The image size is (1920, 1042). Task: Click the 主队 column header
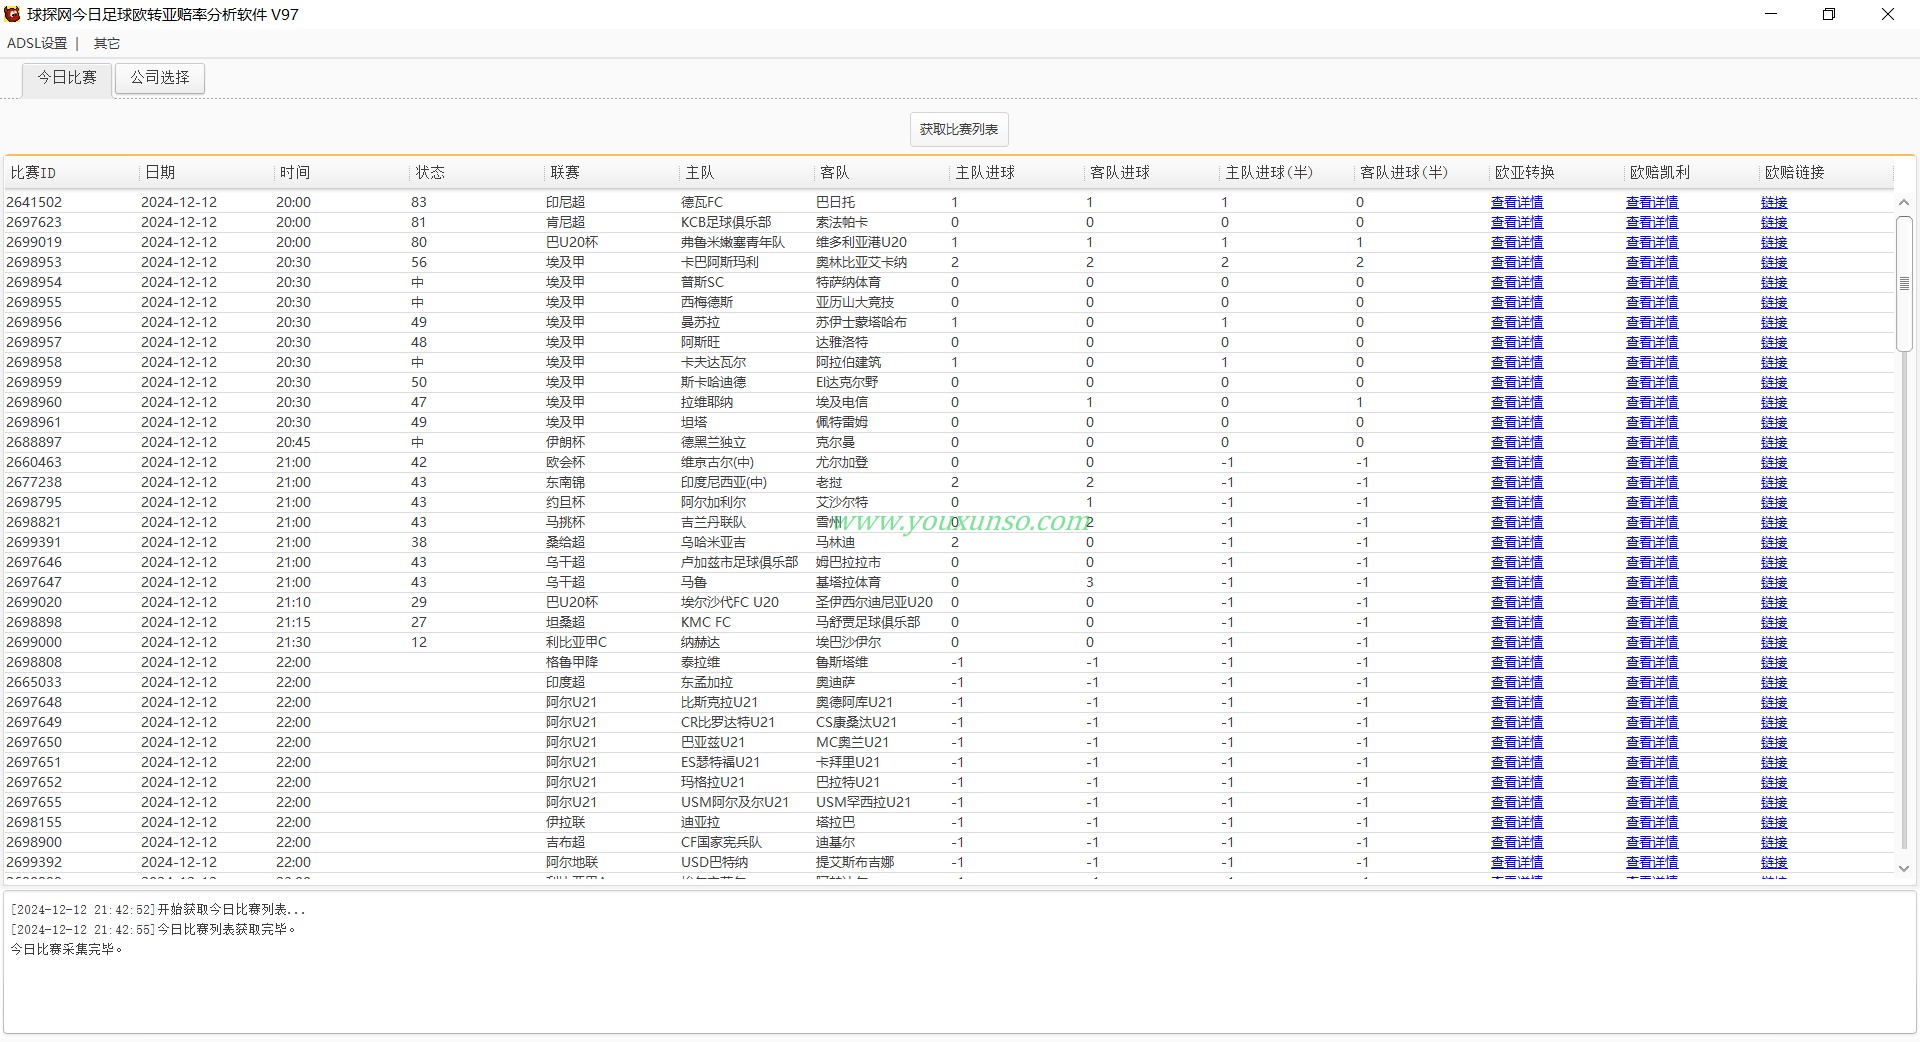(x=746, y=173)
